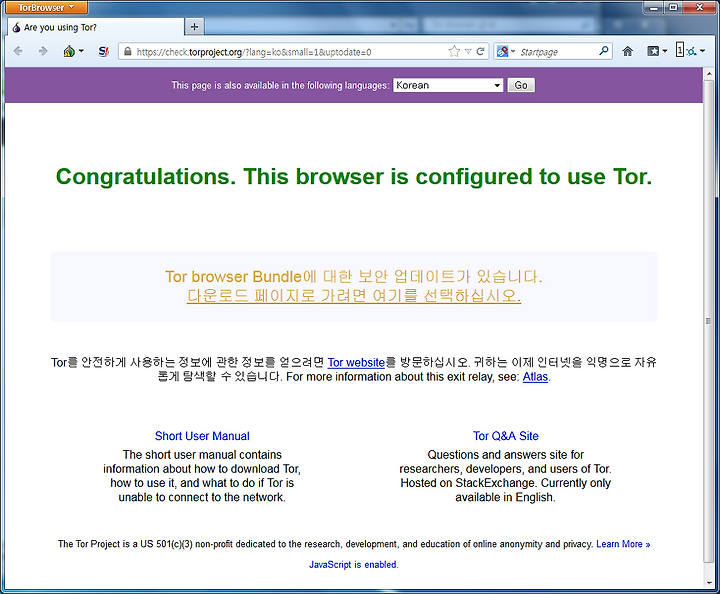This screenshot has width=720, height=594.
Task: Open the Short User Manual link
Action: (x=202, y=436)
